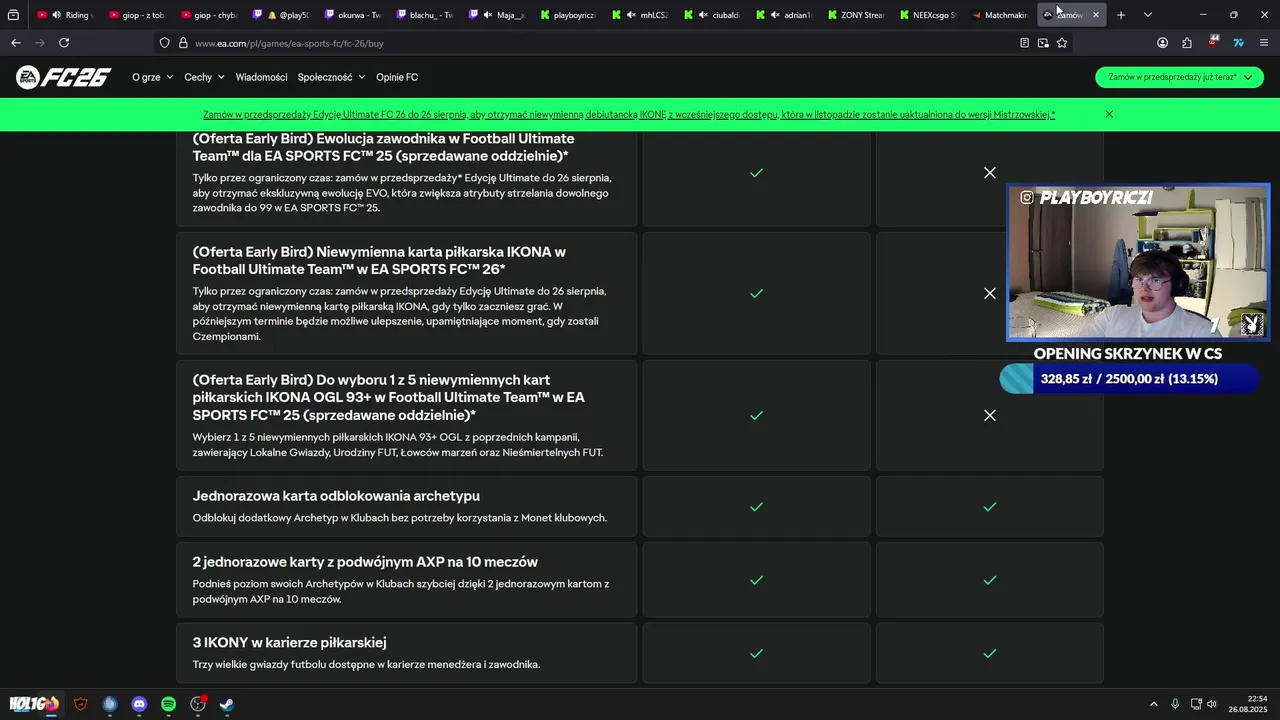Click 3 IKONY w karierze piłkarskiej heading

(289, 642)
